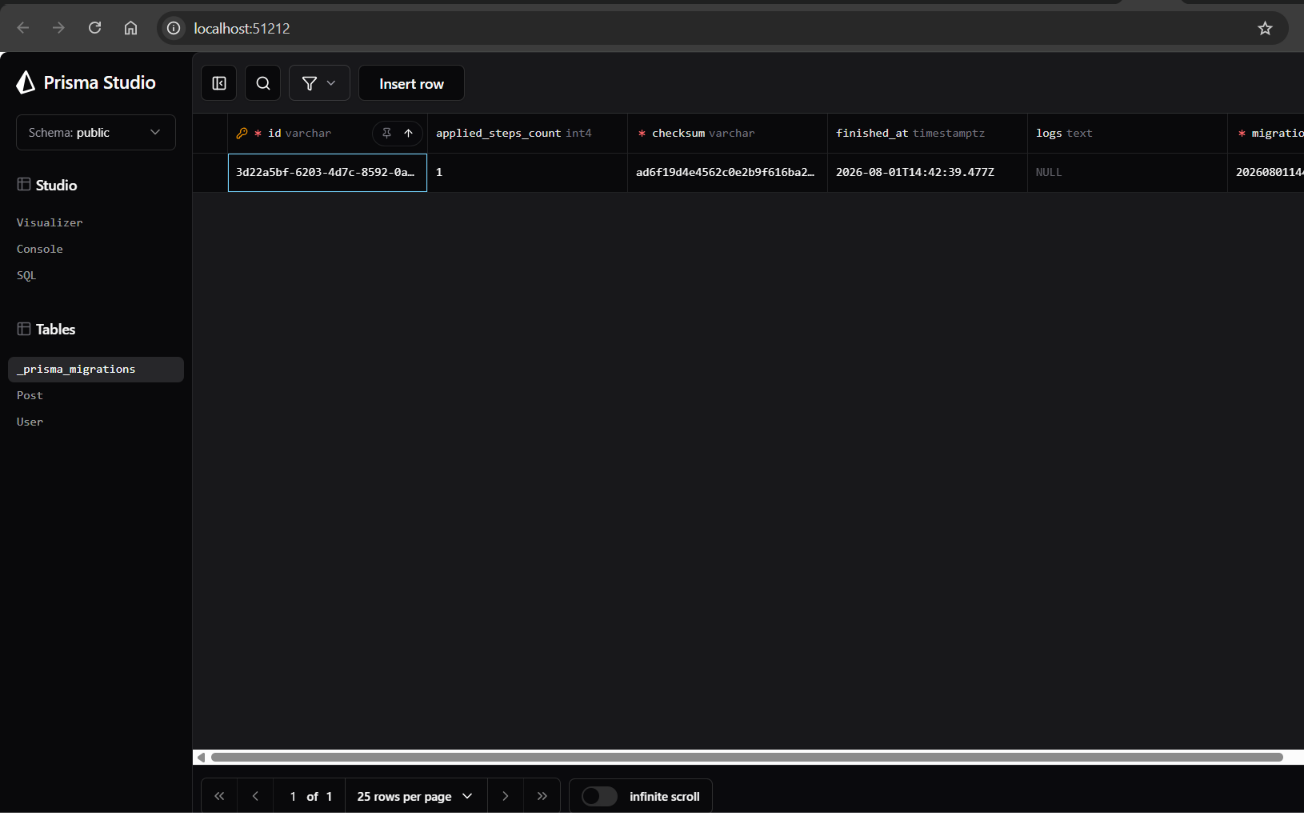Select the Post table
The height and width of the screenshot is (813, 1304).
[30, 395]
